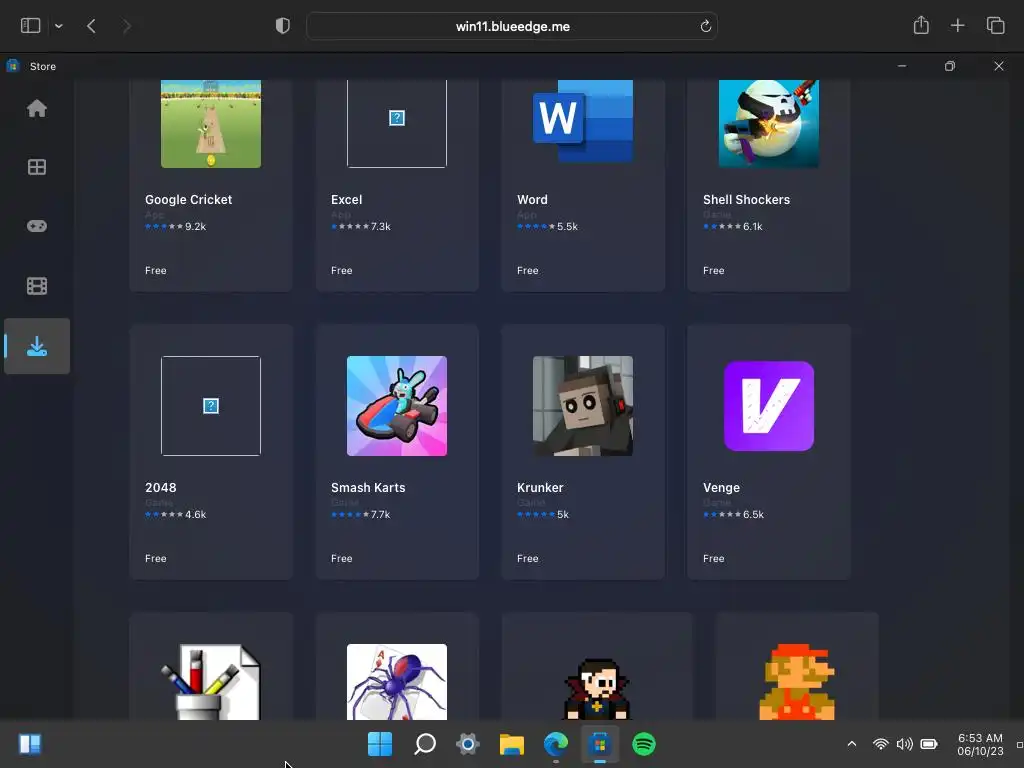The width and height of the screenshot is (1024, 768).
Task: Click the Free price on Word card
Action: (x=528, y=270)
